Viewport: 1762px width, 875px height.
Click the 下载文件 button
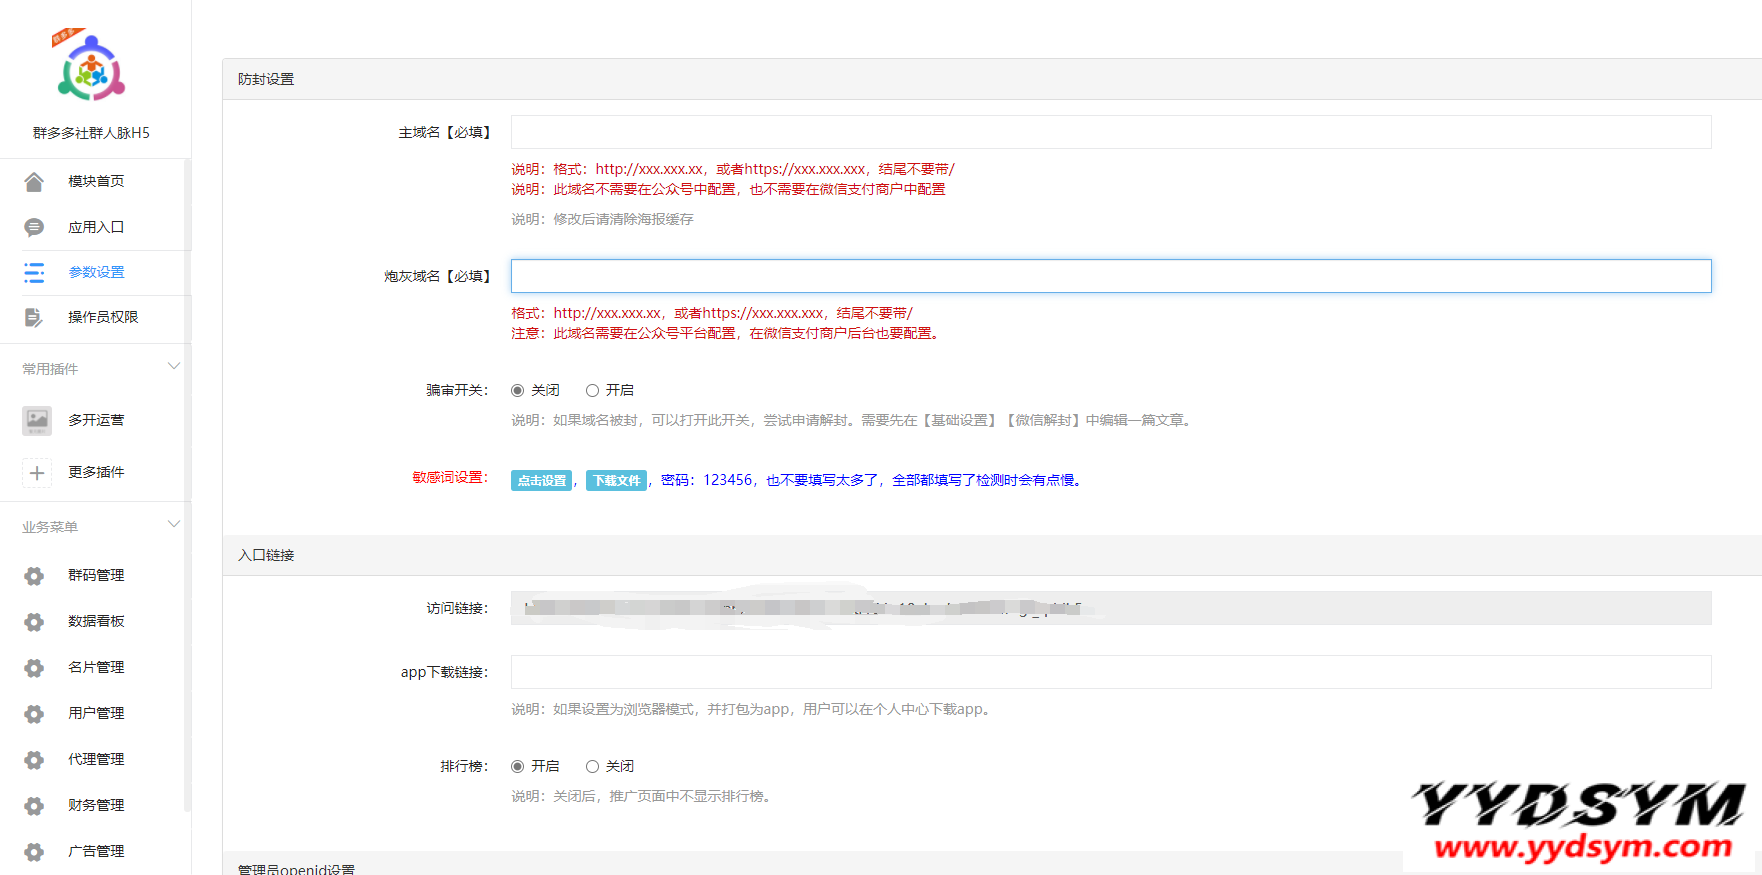click(x=616, y=480)
